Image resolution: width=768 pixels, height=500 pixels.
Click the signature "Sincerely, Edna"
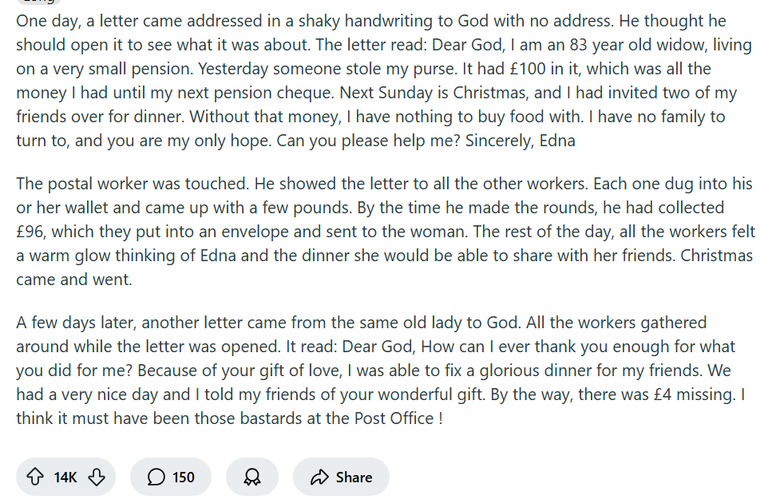(x=520, y=141)
